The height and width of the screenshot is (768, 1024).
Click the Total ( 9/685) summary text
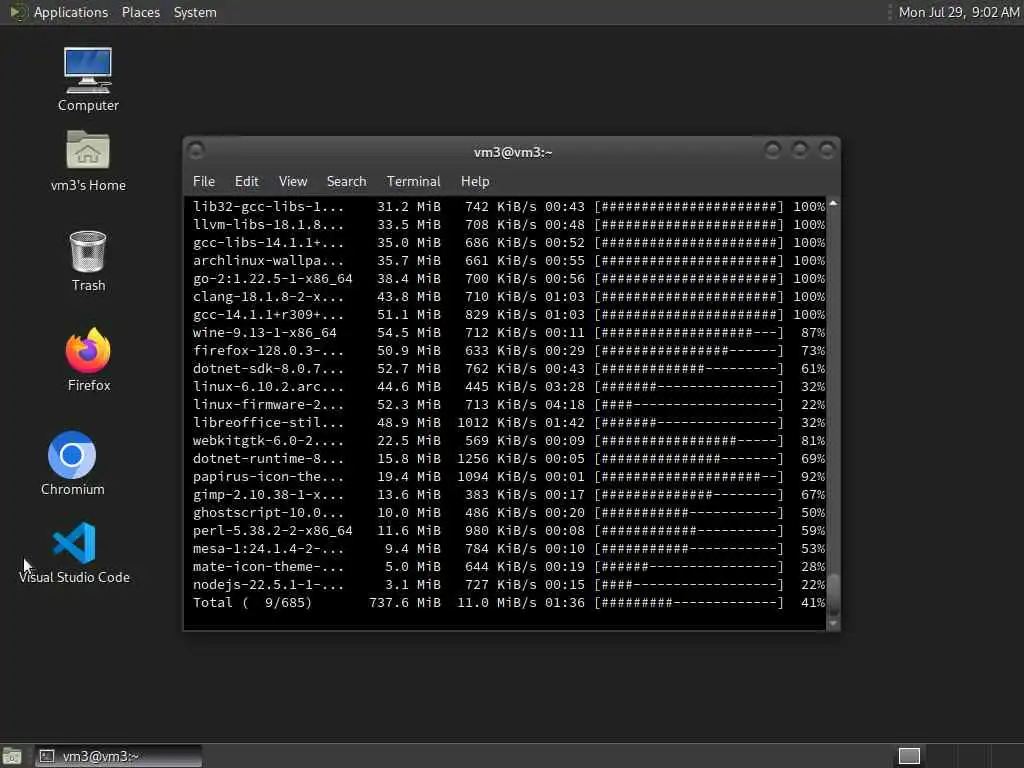click(252, 603)
